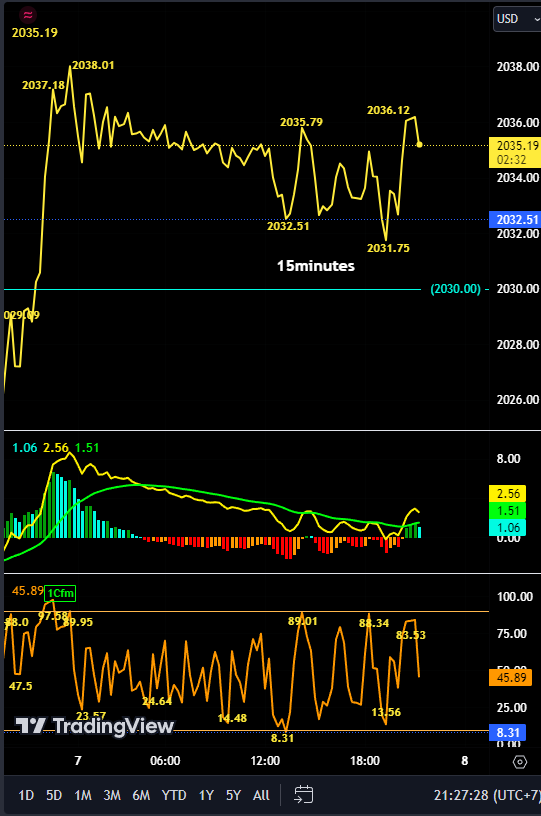Screen dimensions: 541x816
Task: Click the 2032.51 low label on chart
Action: pyautogui.click(x=288, y=226)
